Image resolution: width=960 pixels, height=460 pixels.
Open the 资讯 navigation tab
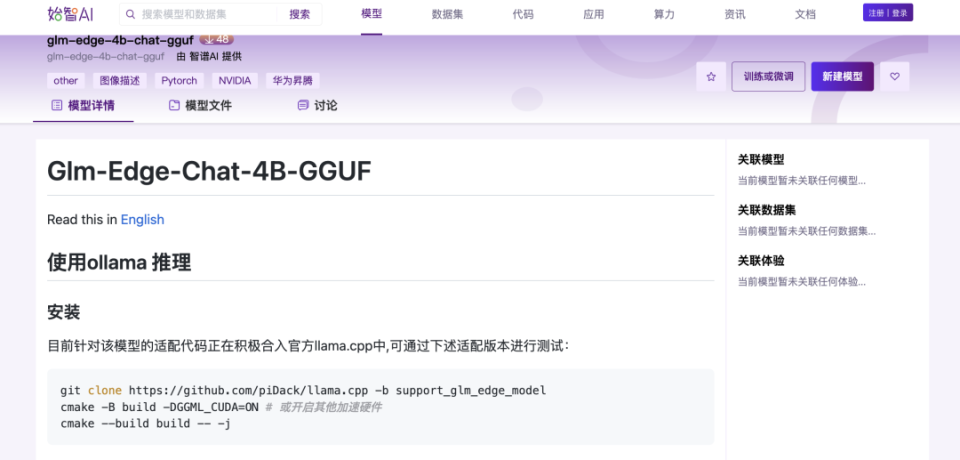735,14
